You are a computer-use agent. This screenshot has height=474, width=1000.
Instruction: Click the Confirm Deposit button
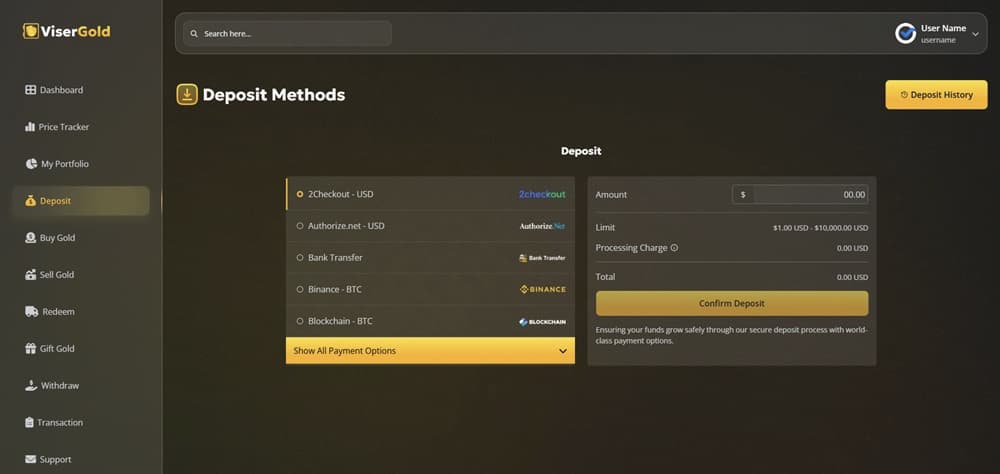point(732,304)
